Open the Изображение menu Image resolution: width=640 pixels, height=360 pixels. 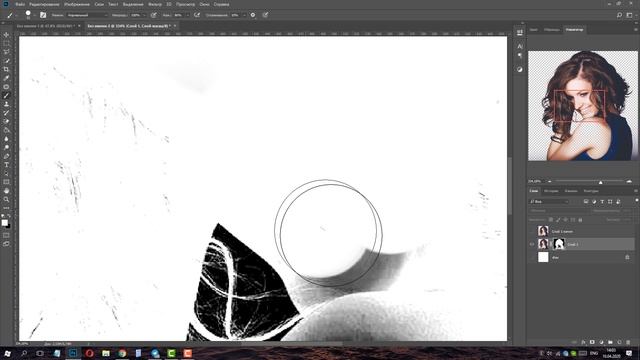click(x=77, y=4)
